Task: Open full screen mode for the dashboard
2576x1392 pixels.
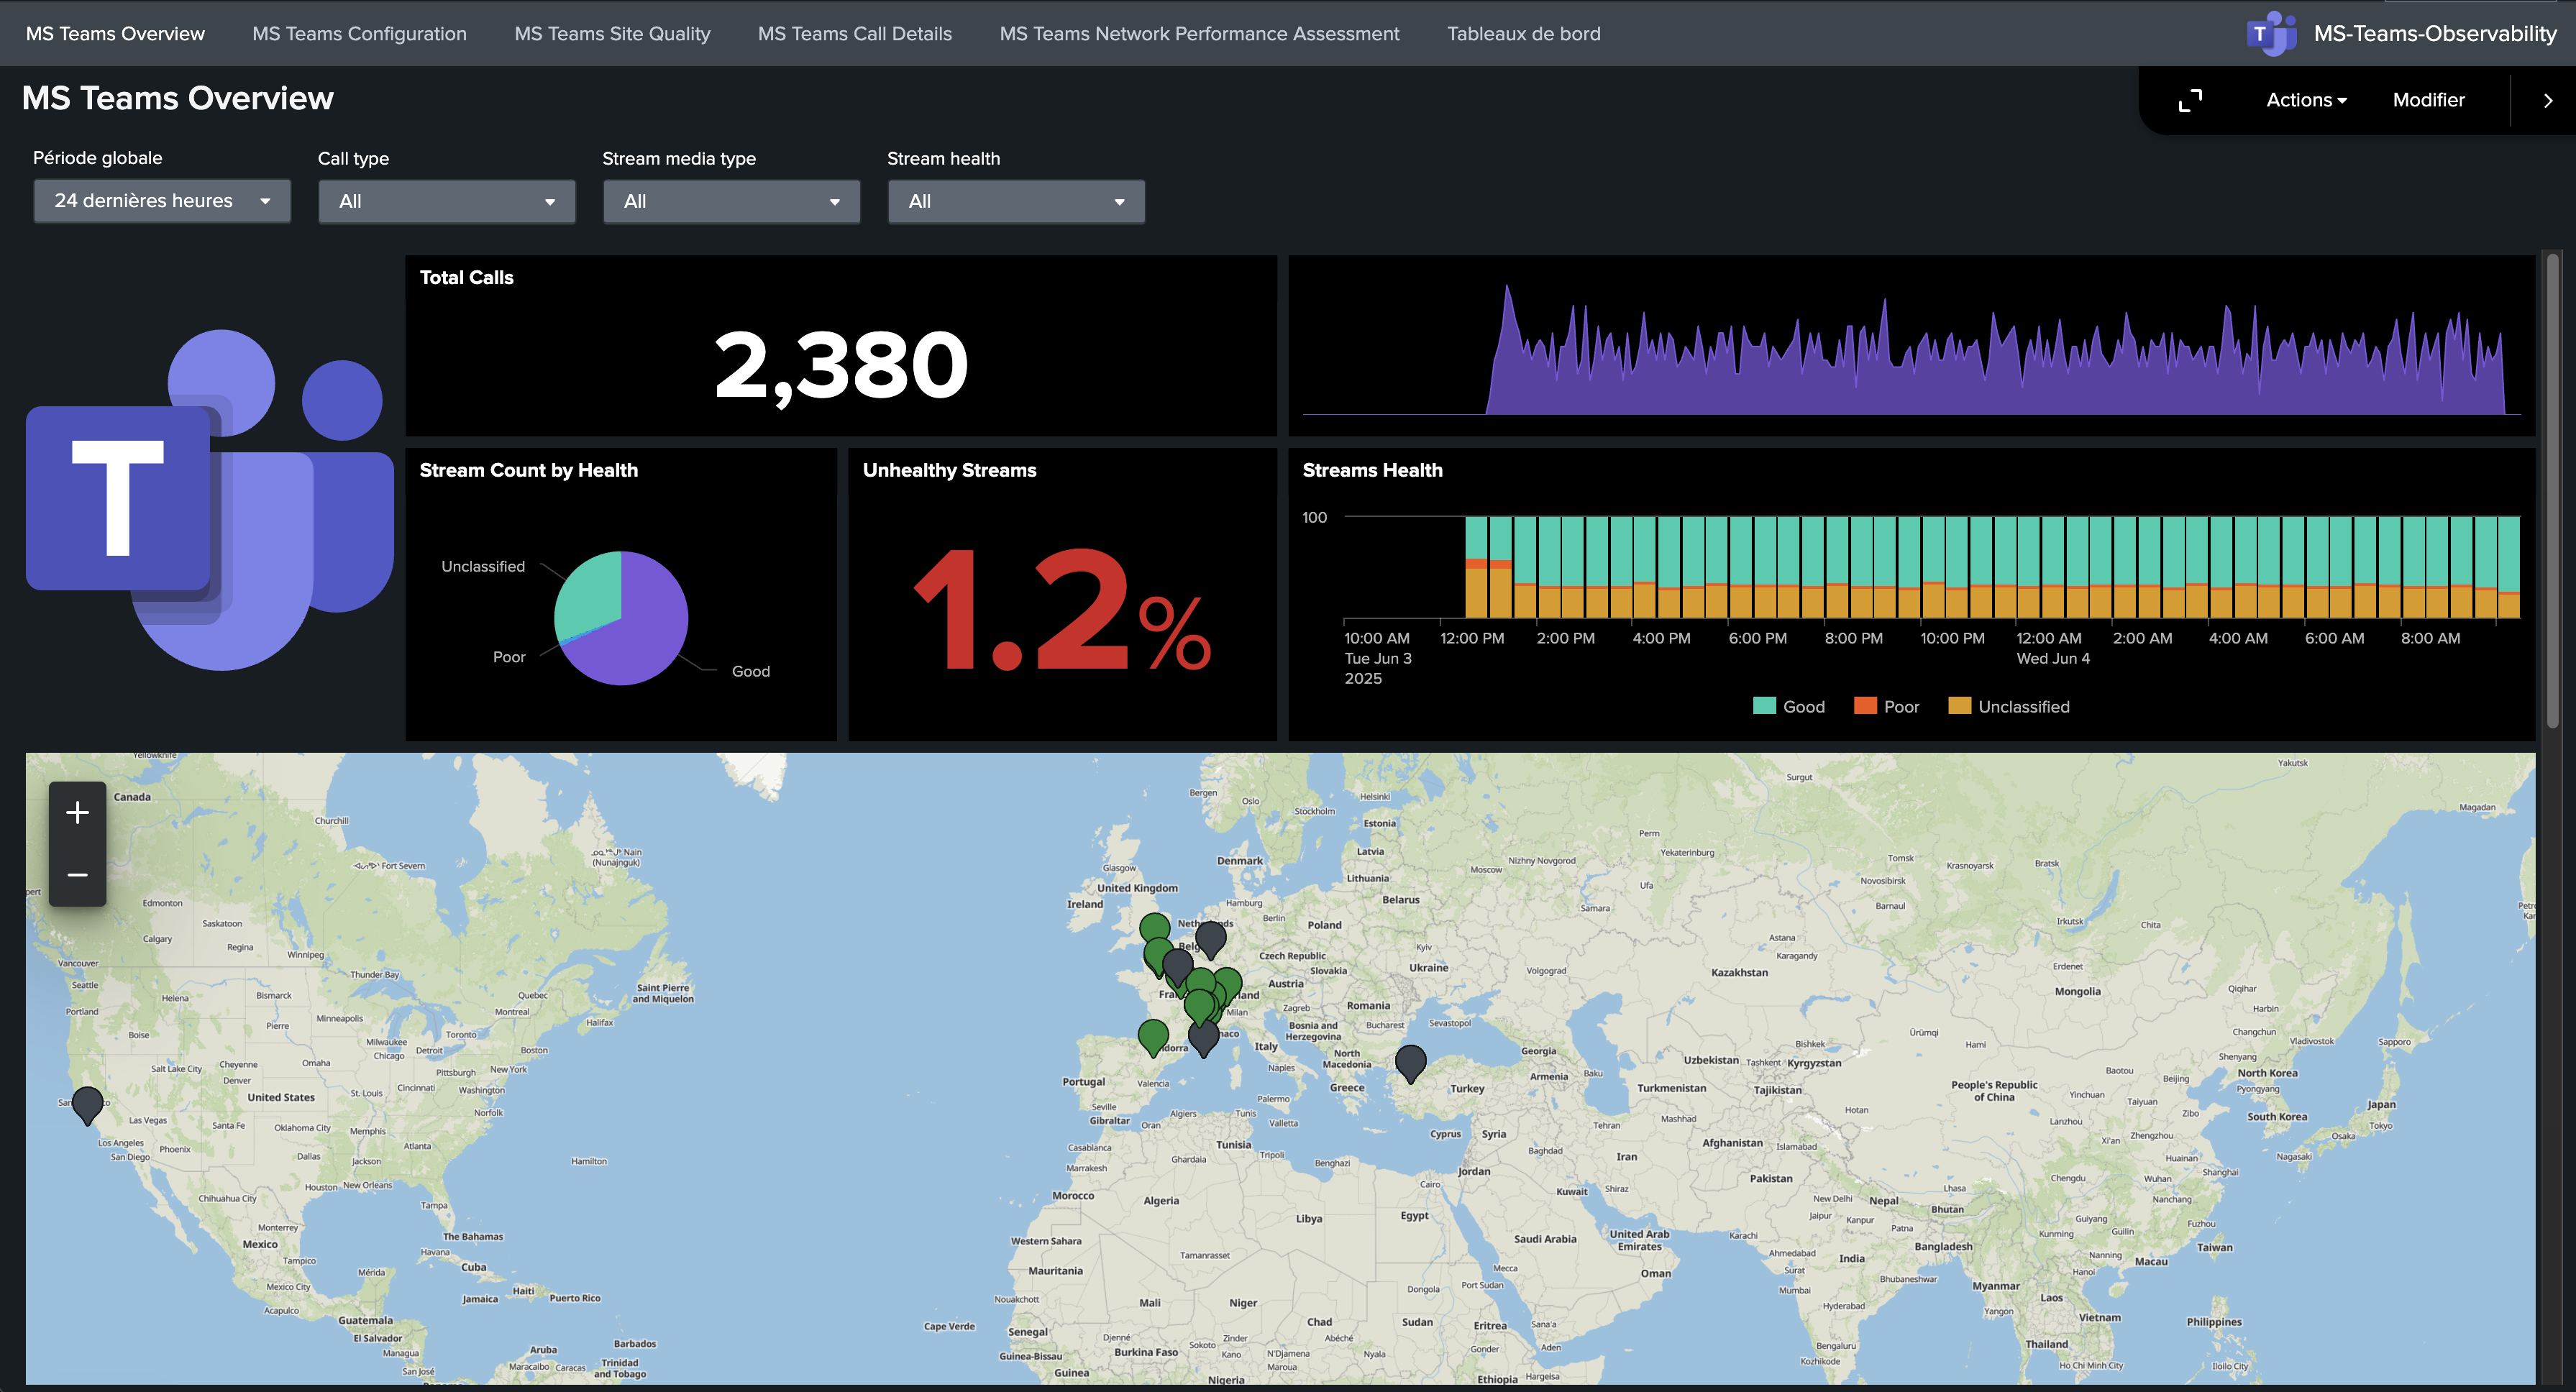Action: pyautogui.click(x=2190, y=100)
